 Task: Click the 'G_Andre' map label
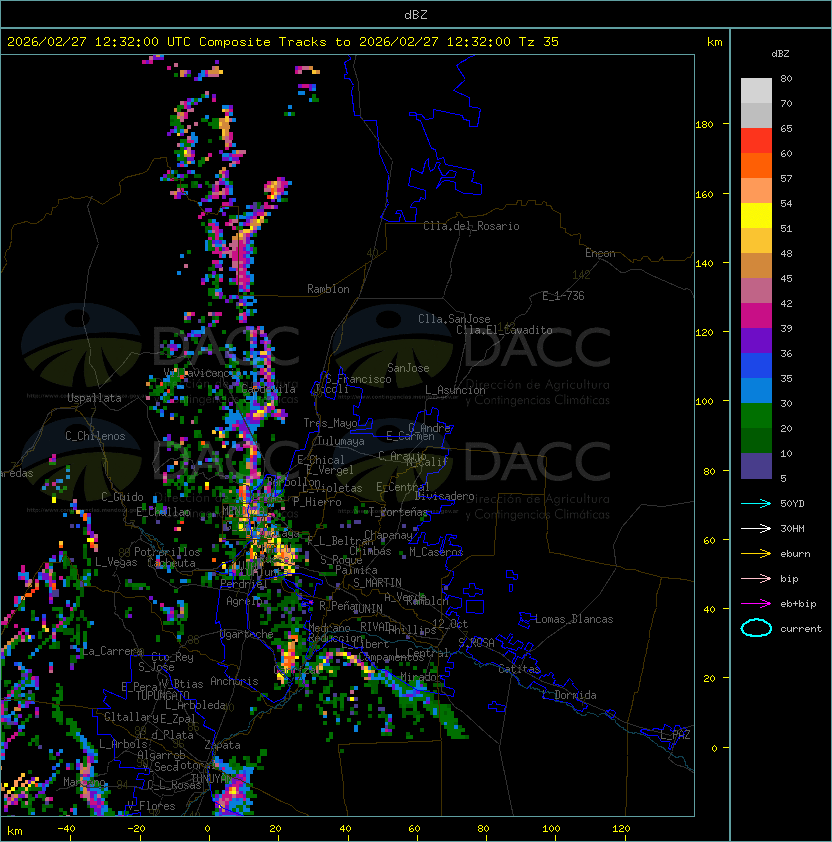tap(429, 428)
